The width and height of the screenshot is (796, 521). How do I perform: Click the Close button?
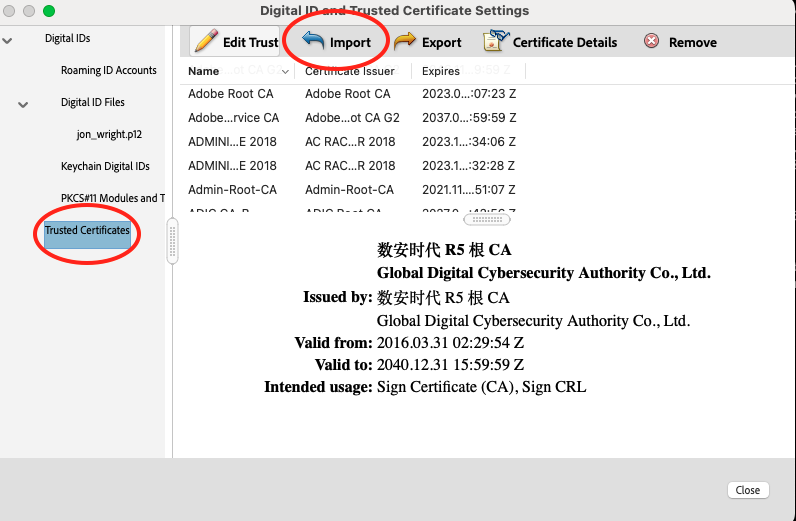coord(748,490)
